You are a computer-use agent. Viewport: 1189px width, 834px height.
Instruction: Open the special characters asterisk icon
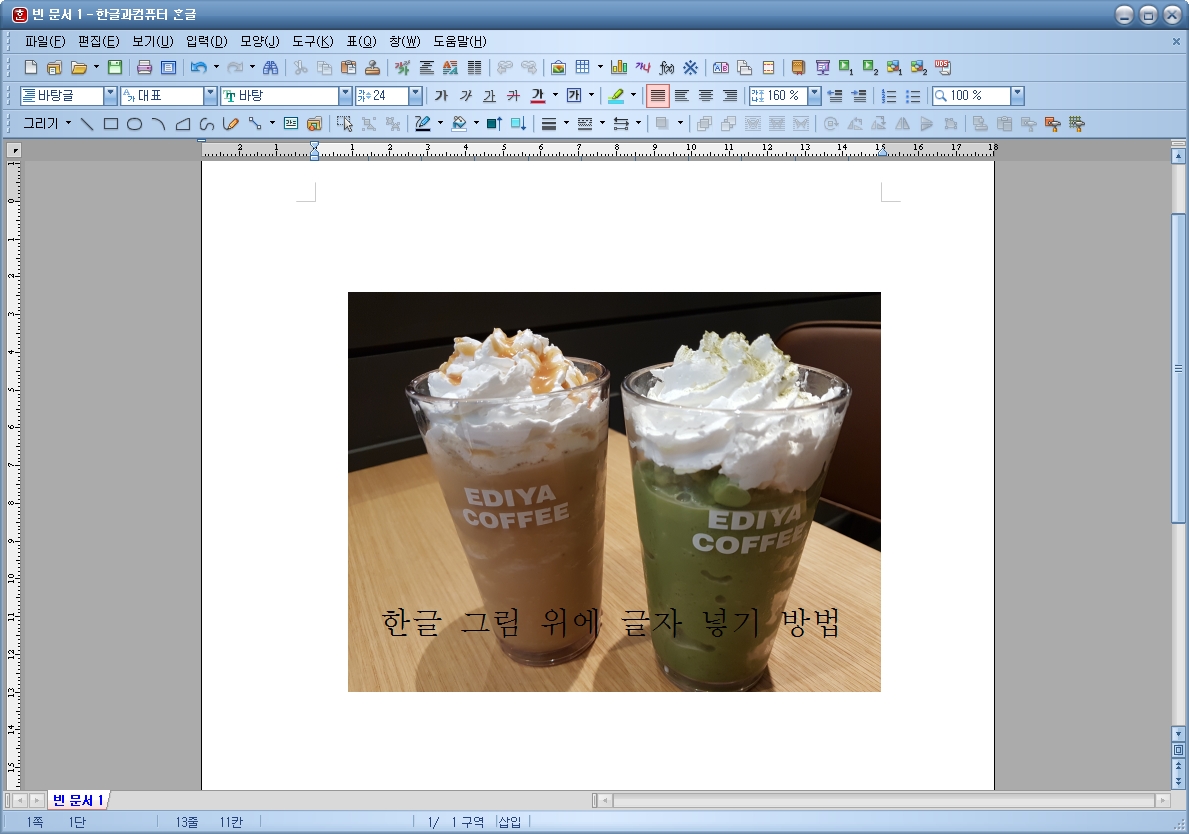pos(690,67)
